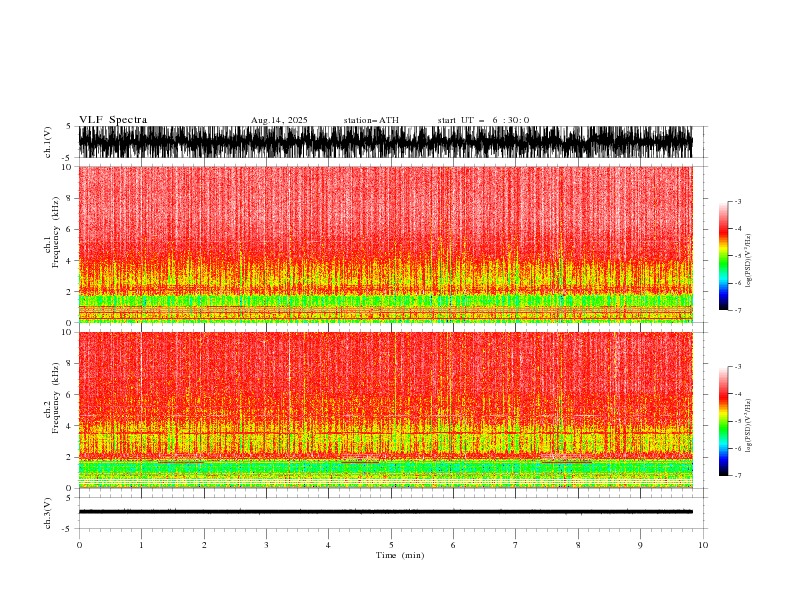Click the ch.2 frequency tick "2"
Viewport: 792px width, 612px height.
(69, 457)
